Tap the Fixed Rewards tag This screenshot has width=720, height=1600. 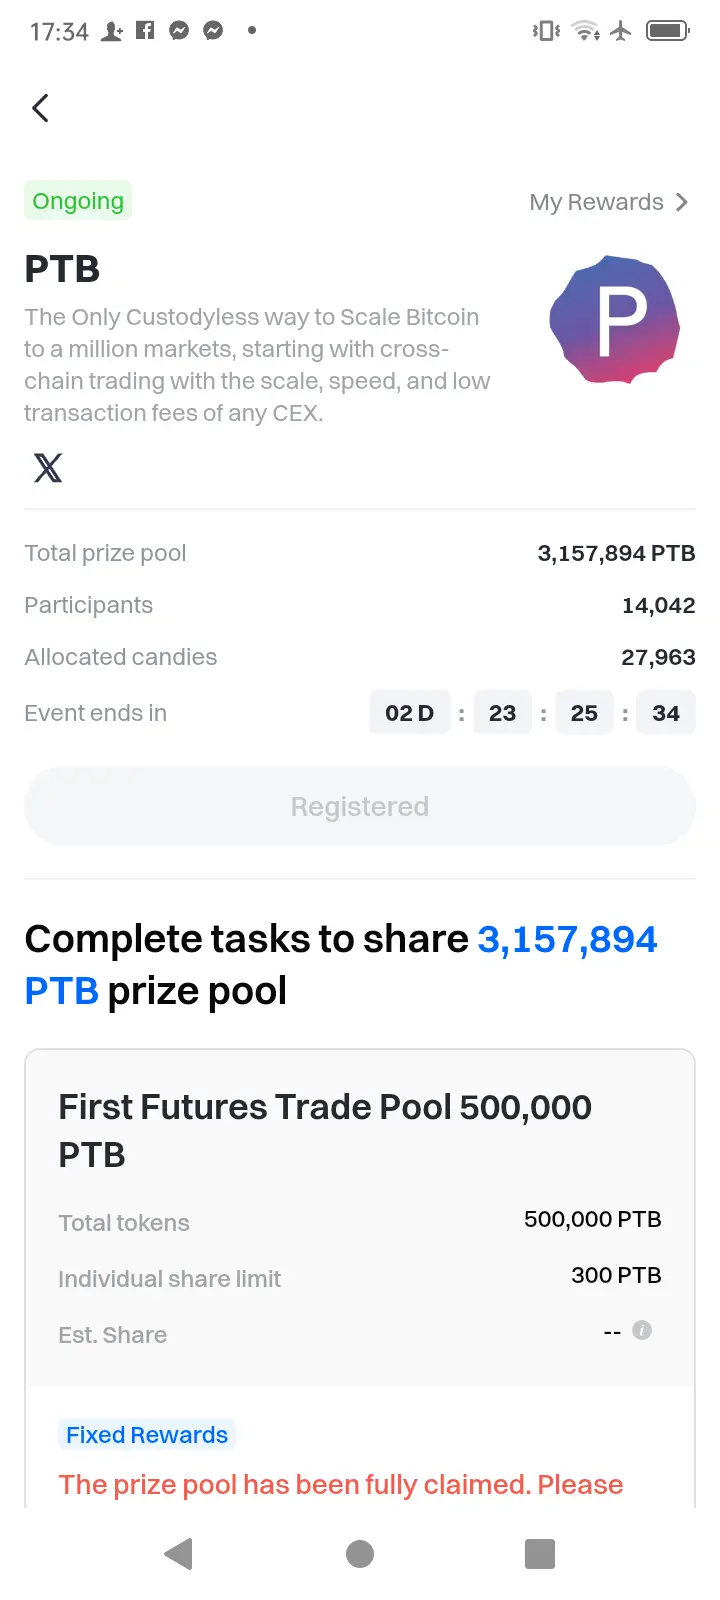click(147, 1435)
